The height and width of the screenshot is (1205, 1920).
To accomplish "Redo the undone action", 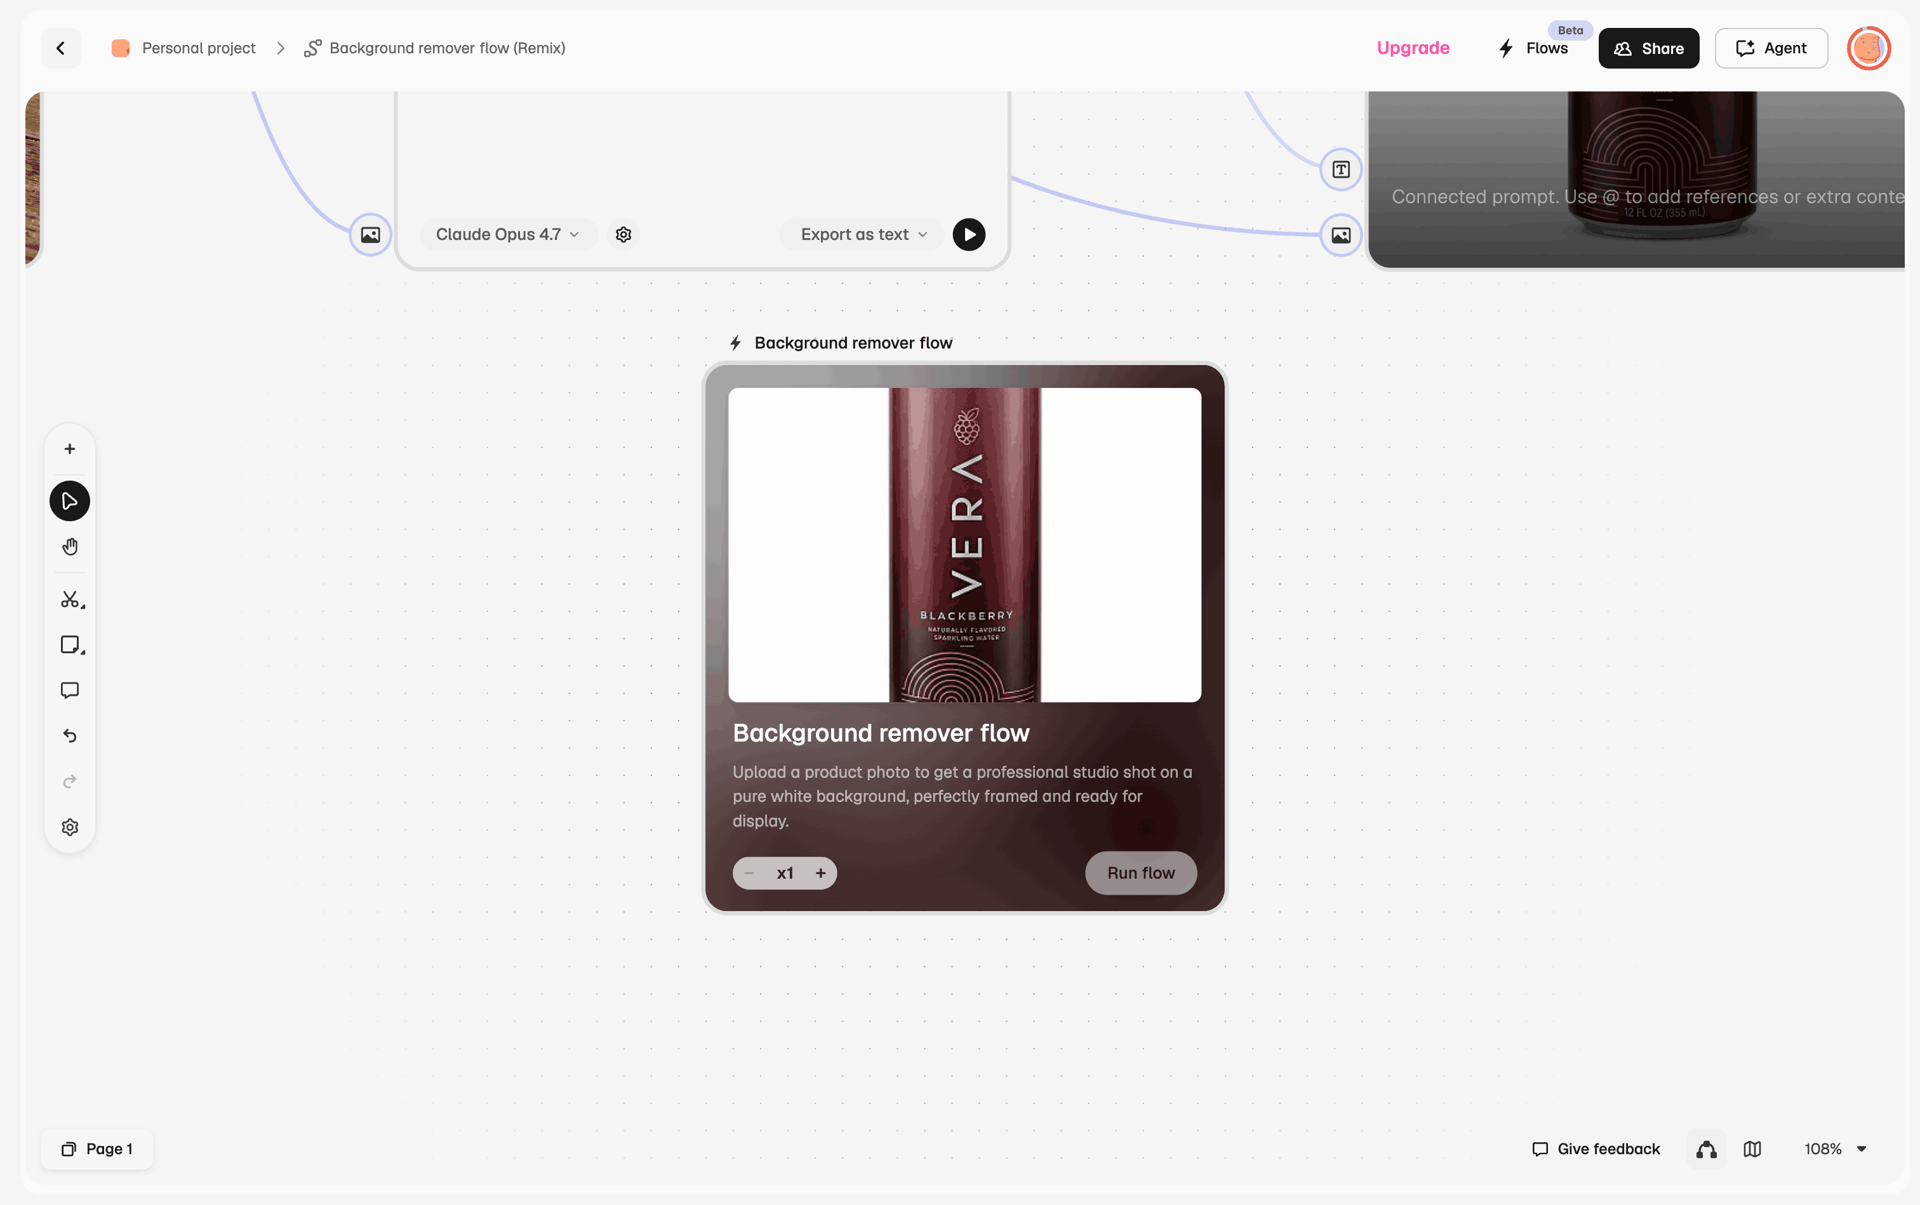I will click(70, 782).
